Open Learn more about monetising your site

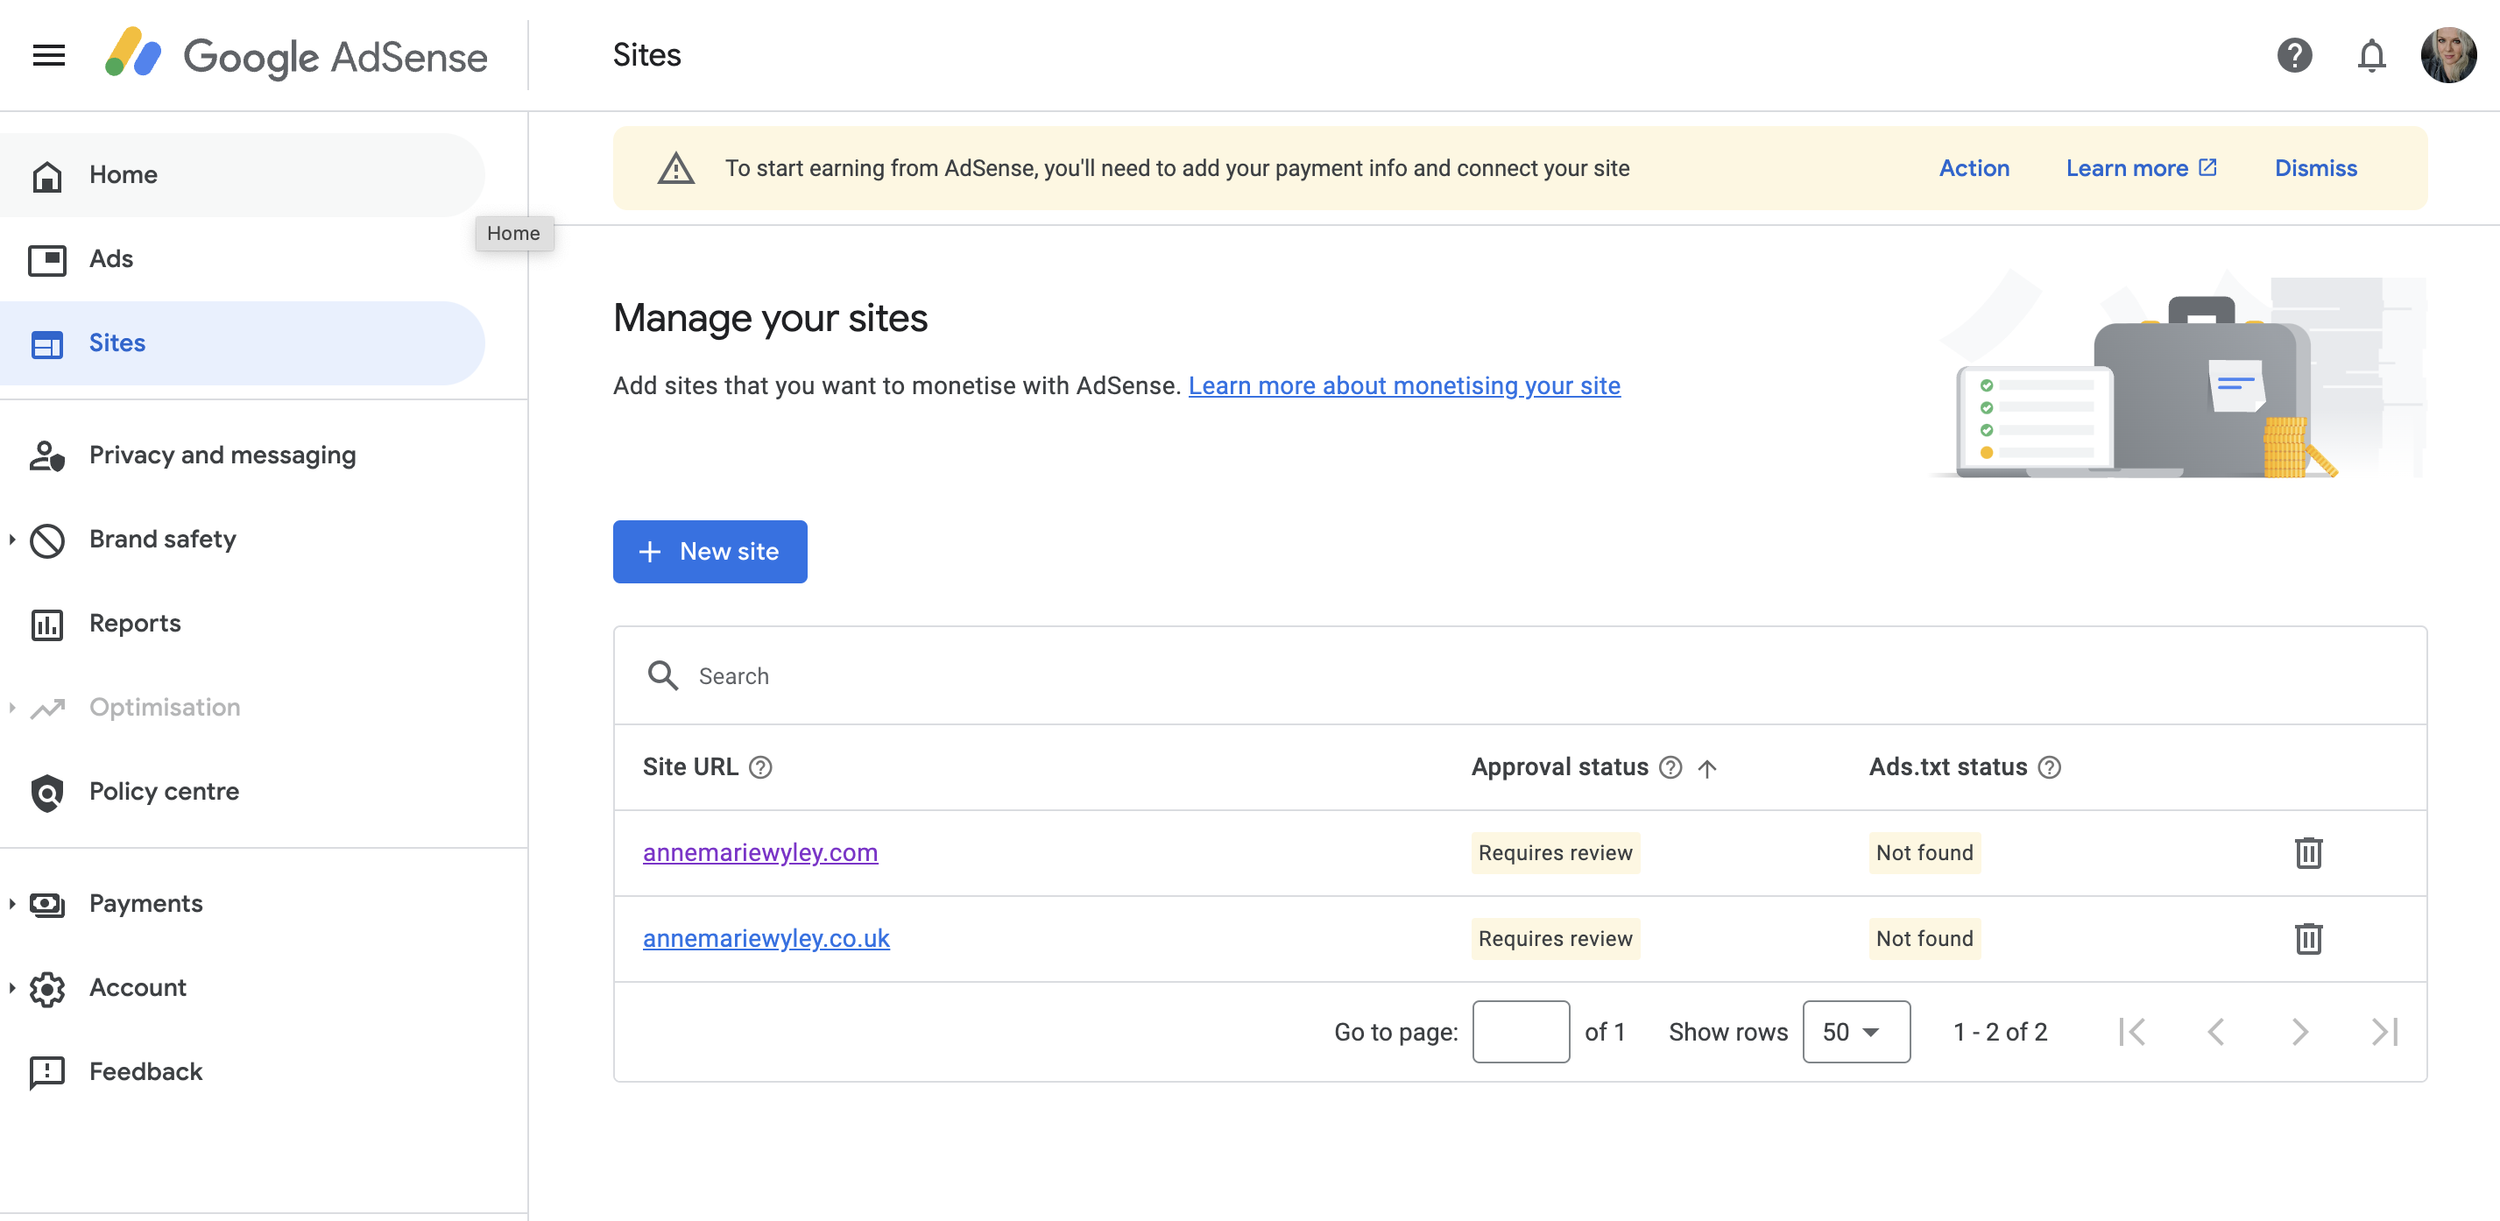[x=1404, y=386]
